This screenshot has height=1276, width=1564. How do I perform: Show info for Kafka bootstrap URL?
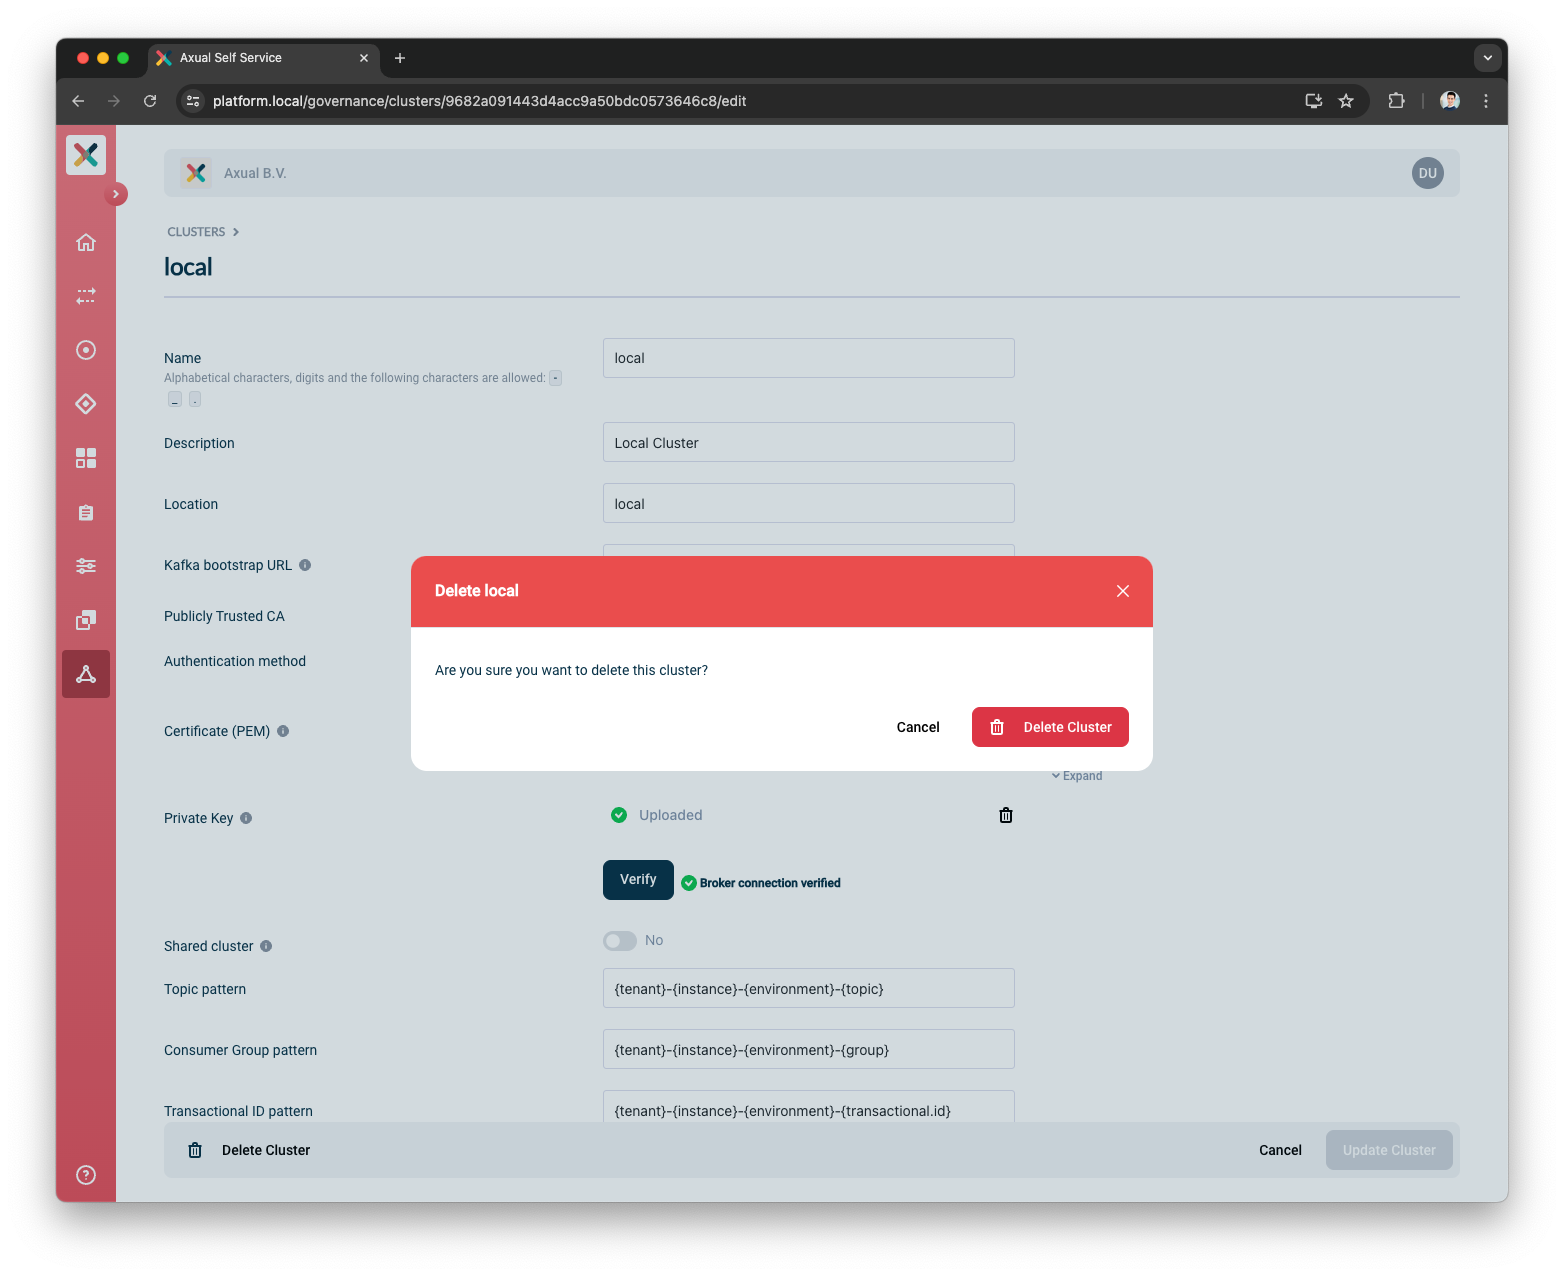[x=305, y=565]
